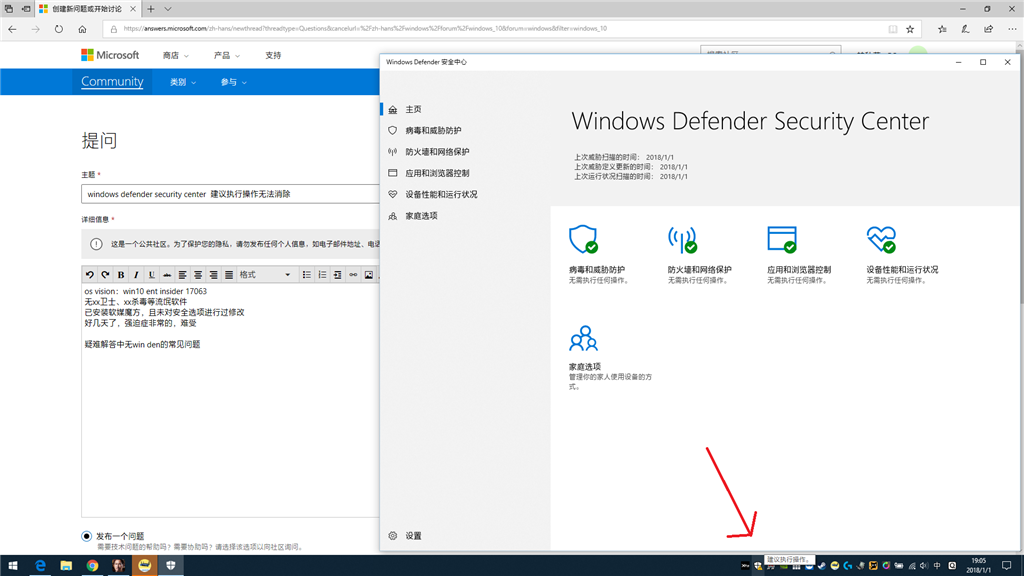
Task: Click the Edge share icon
Action: tap(989, 29)
